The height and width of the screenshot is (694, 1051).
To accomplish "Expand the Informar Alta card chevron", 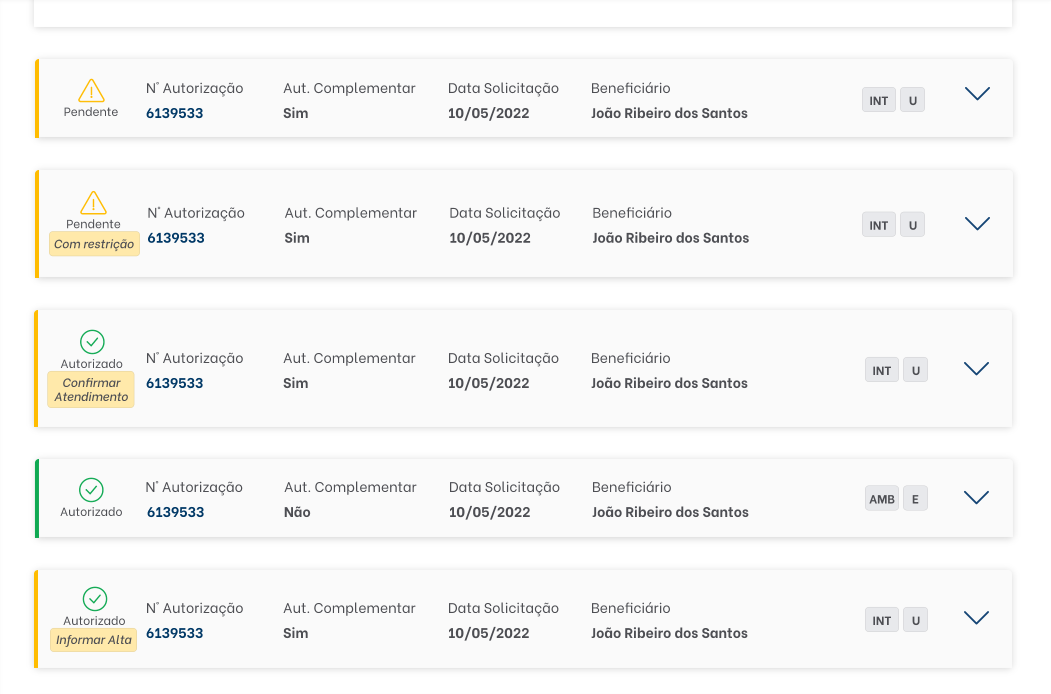I will pos(977,618).
